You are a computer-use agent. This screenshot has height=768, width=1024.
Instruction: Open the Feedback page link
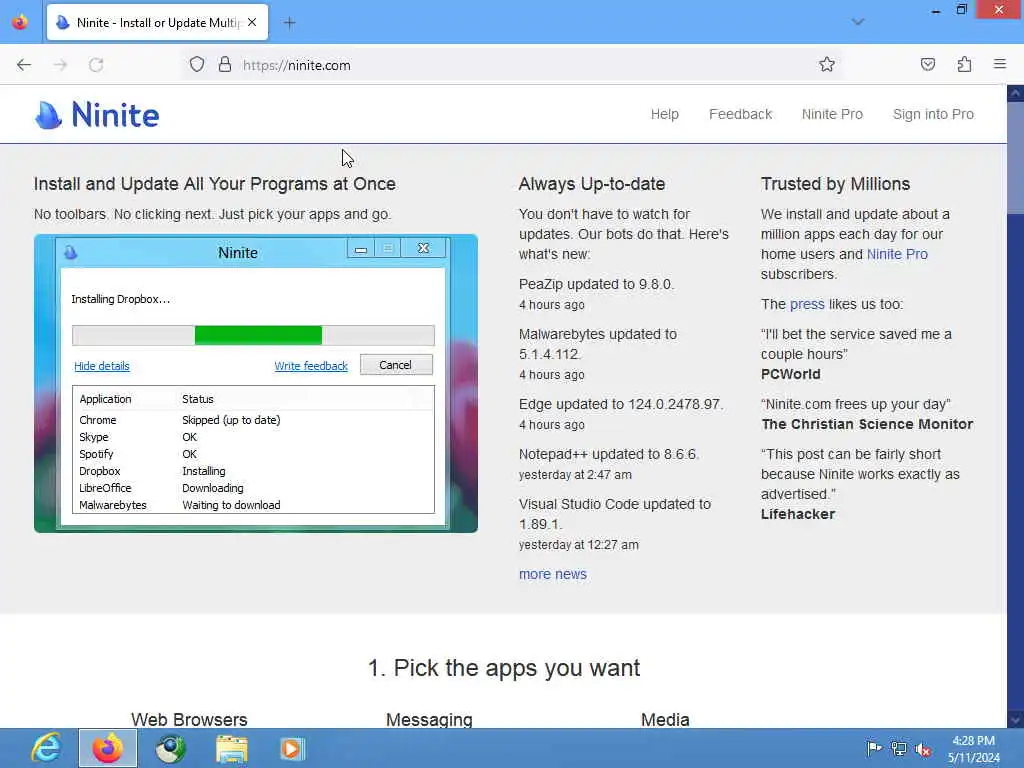pos(740,114)
